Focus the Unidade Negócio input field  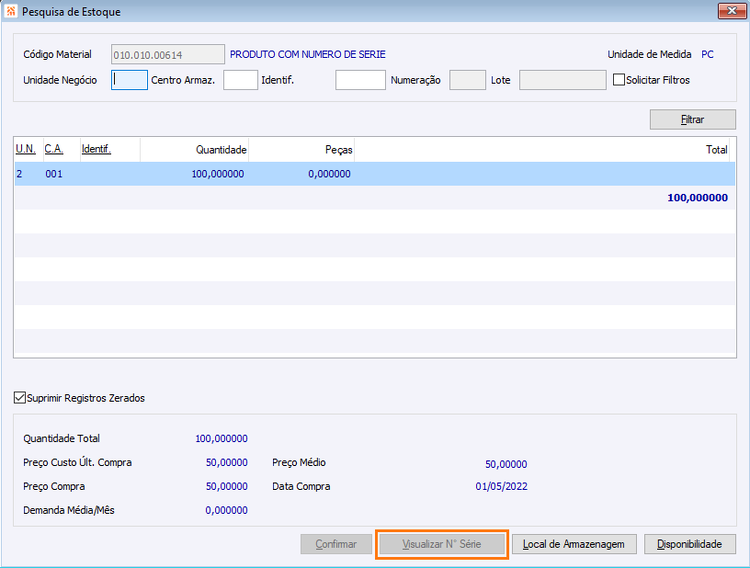coord(129,80)
